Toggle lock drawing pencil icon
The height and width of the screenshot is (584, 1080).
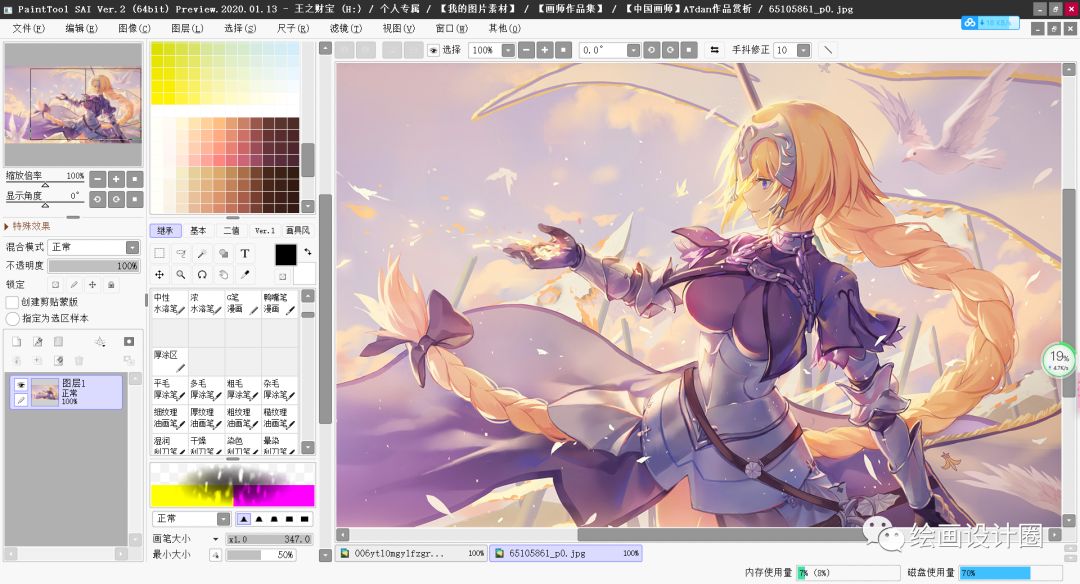click(x=74, y=284)
